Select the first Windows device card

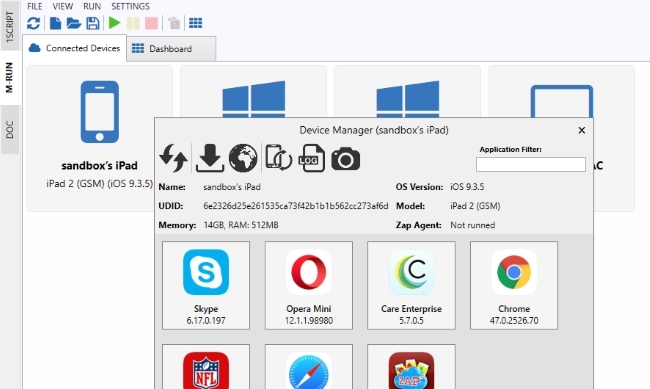pyautogui.click(x=253, y=92)
